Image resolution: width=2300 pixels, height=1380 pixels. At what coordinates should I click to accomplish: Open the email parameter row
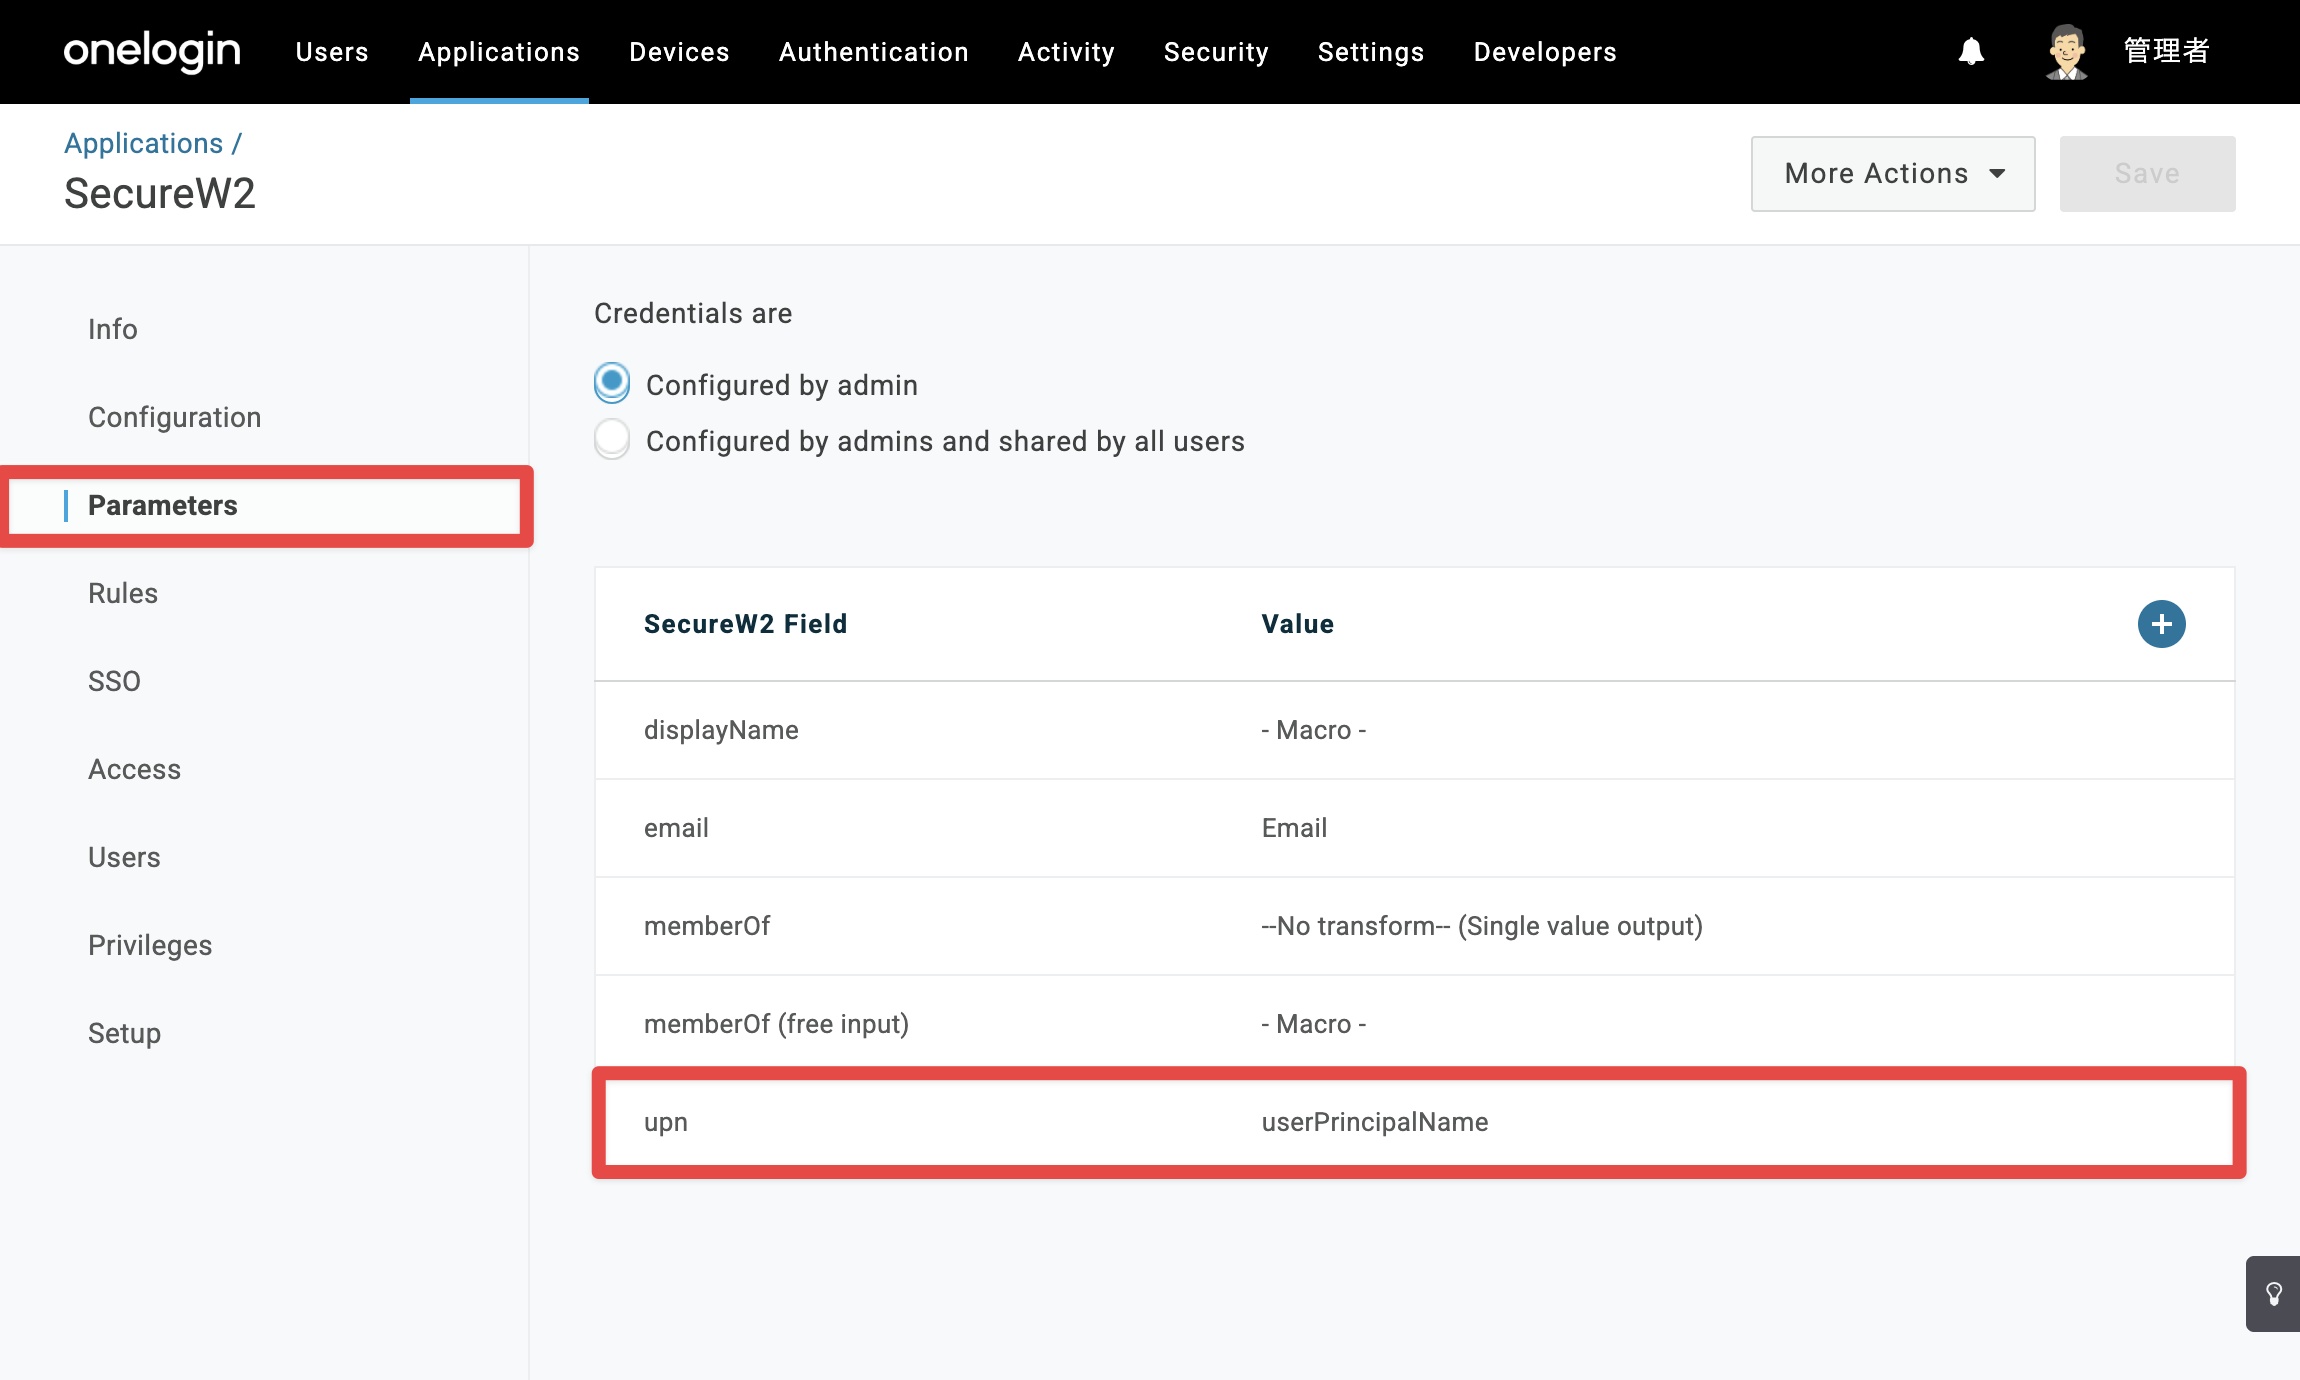click(1414, 828)
